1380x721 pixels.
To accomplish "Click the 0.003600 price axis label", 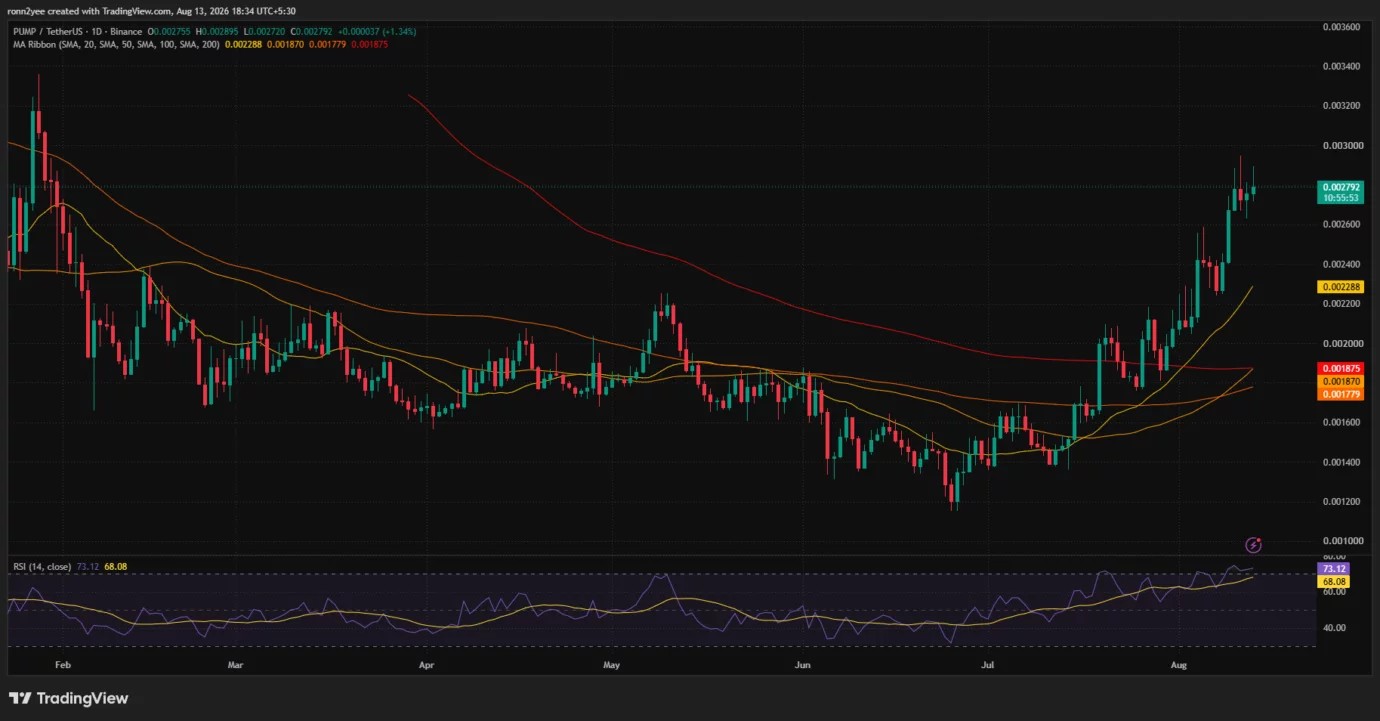I will pos(1341,27).
